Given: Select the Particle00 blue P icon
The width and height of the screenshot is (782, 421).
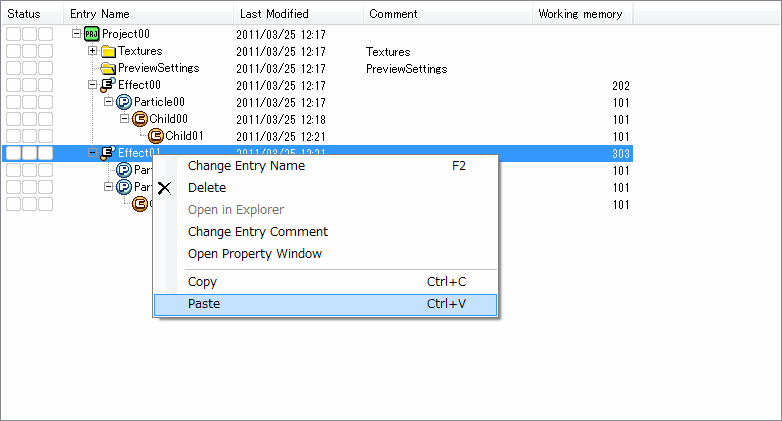Looking at the screenshot, I should point(125,102).
